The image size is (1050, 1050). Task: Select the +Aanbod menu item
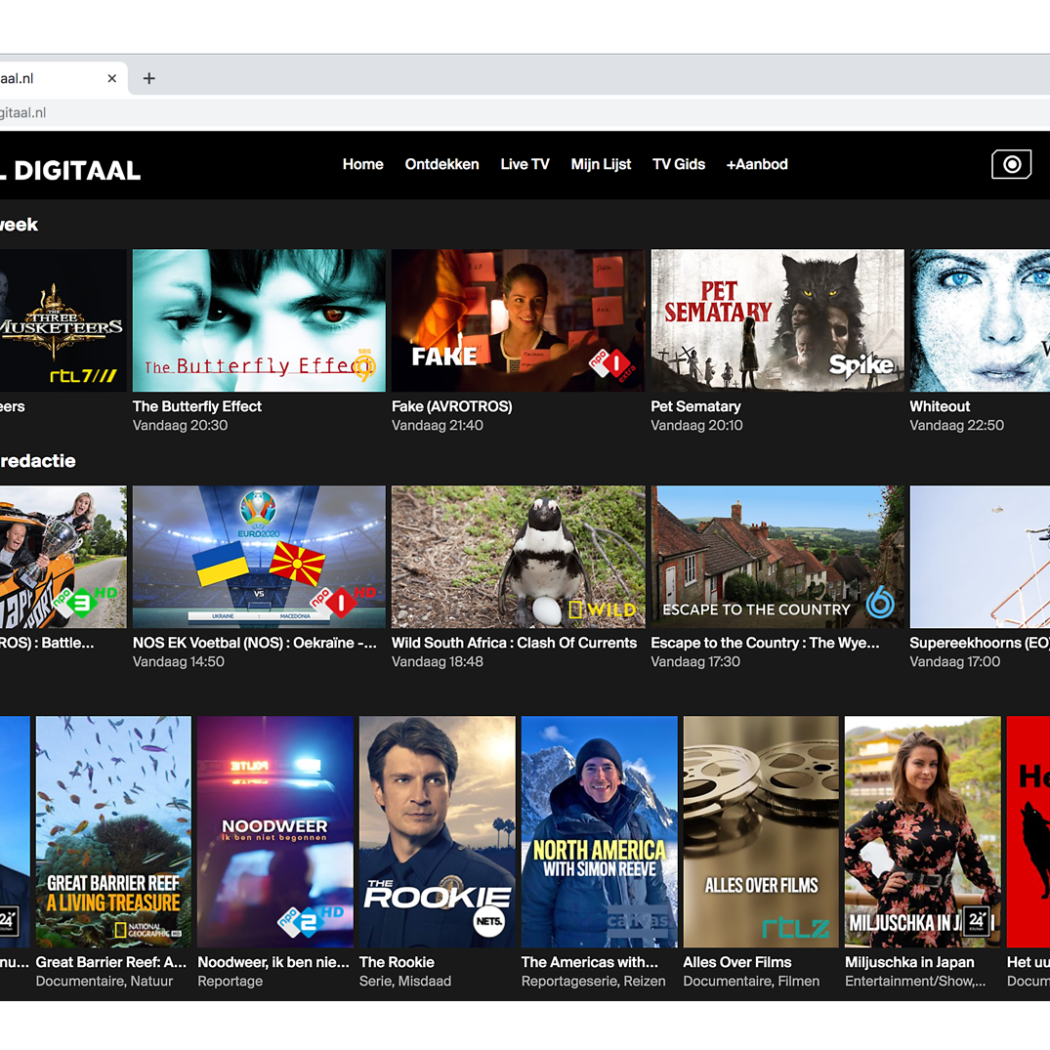(757, 164)
